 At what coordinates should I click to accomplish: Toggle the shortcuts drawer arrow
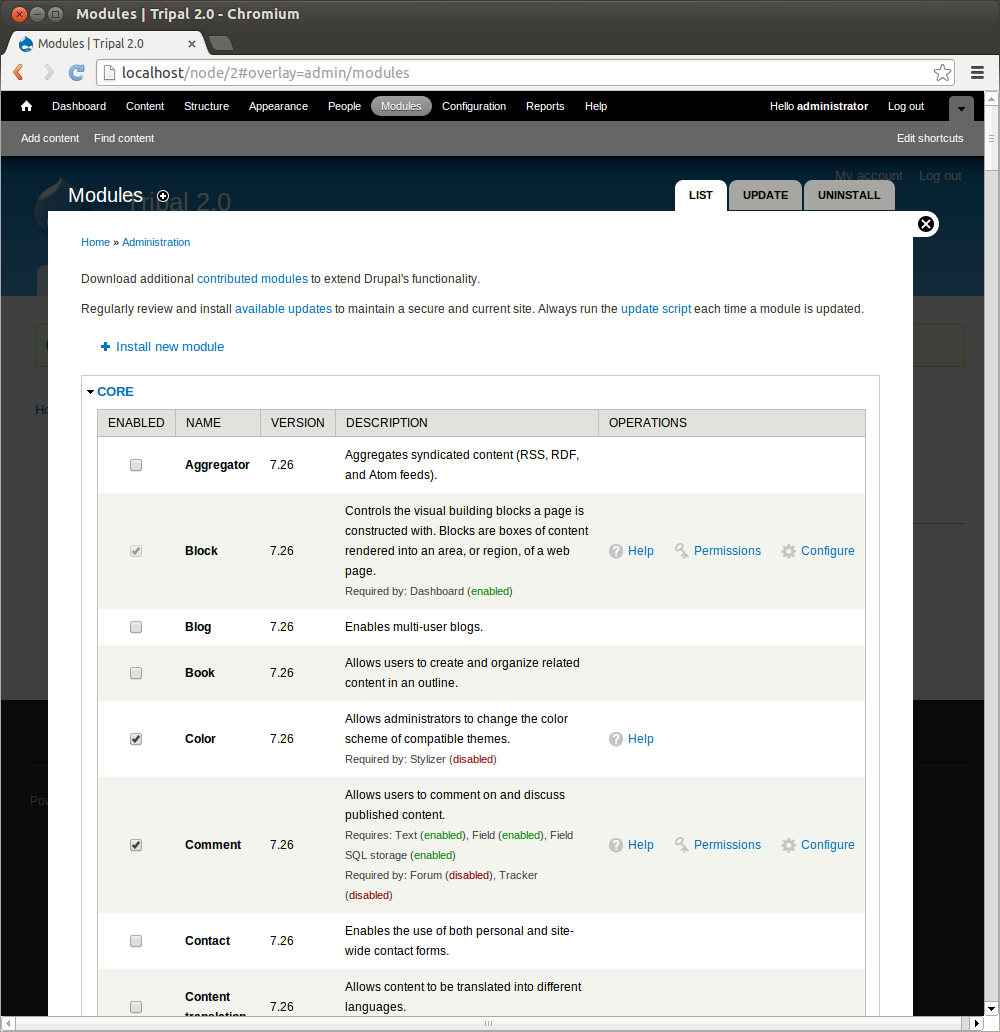[x=961, y=108]
